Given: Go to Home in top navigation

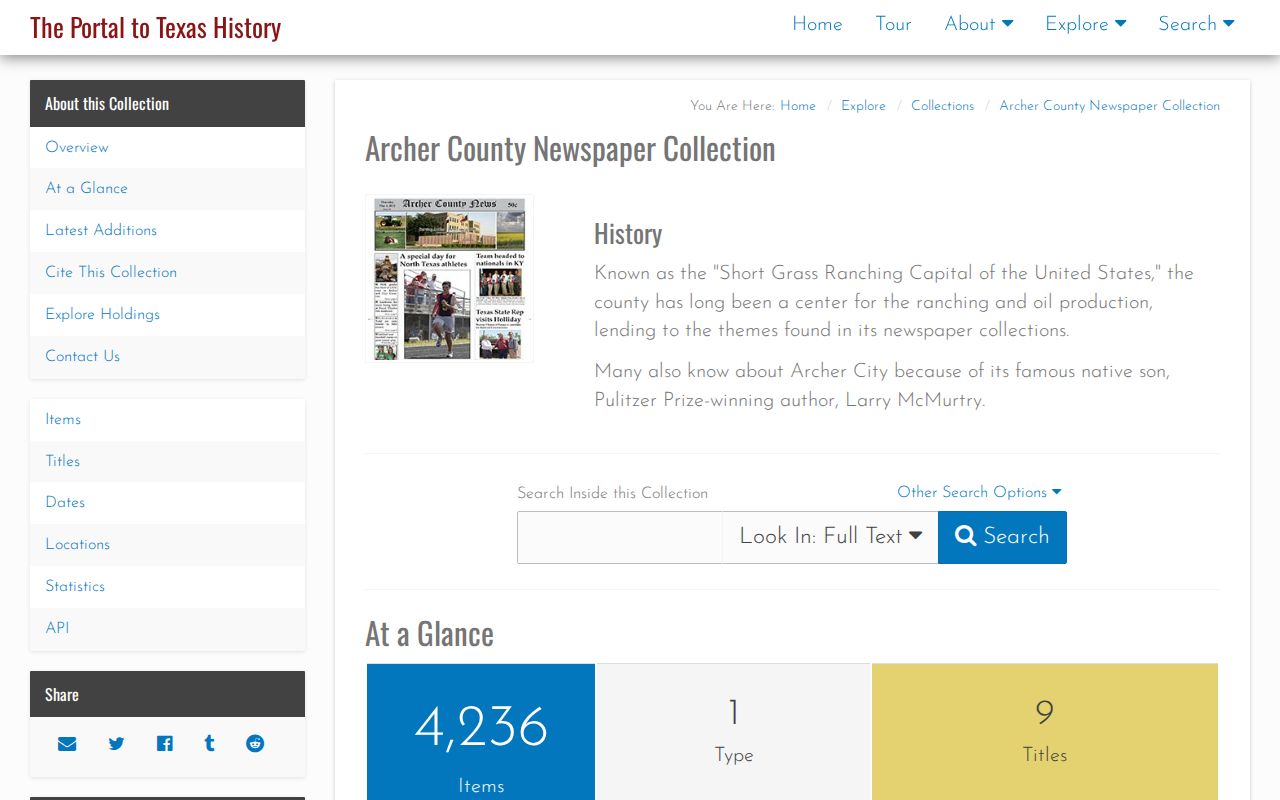Looking at the screenshot, I should click(x=817, y=24).
